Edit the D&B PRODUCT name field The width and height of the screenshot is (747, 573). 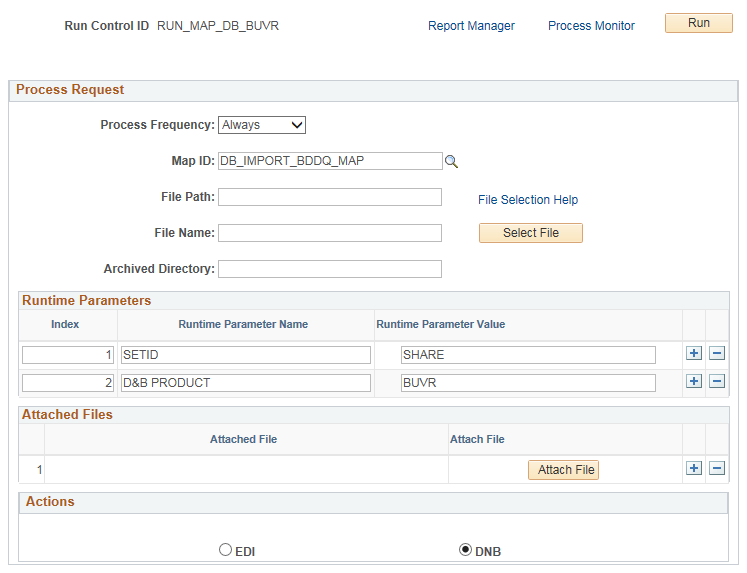coord(246,383)
